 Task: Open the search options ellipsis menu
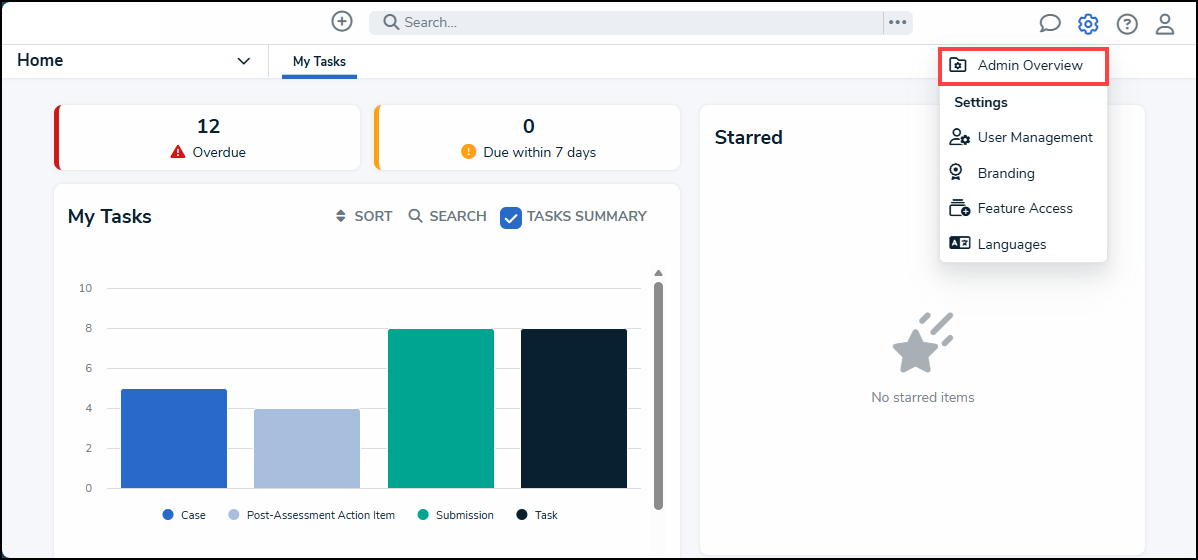(x=897, y=22)
